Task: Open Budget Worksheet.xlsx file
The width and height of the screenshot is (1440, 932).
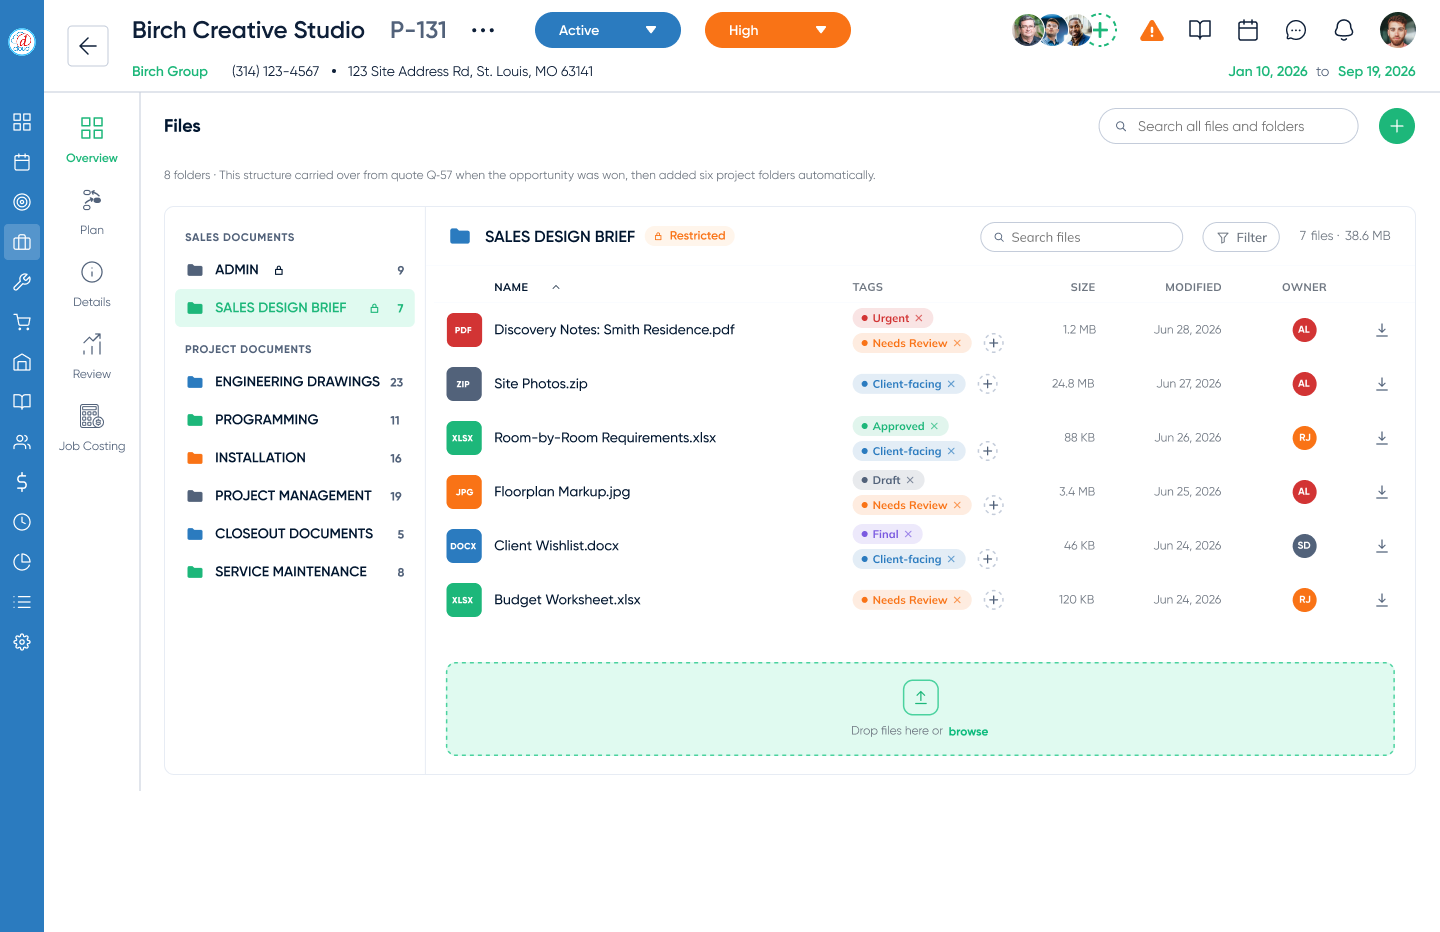Action: point(567,600)
